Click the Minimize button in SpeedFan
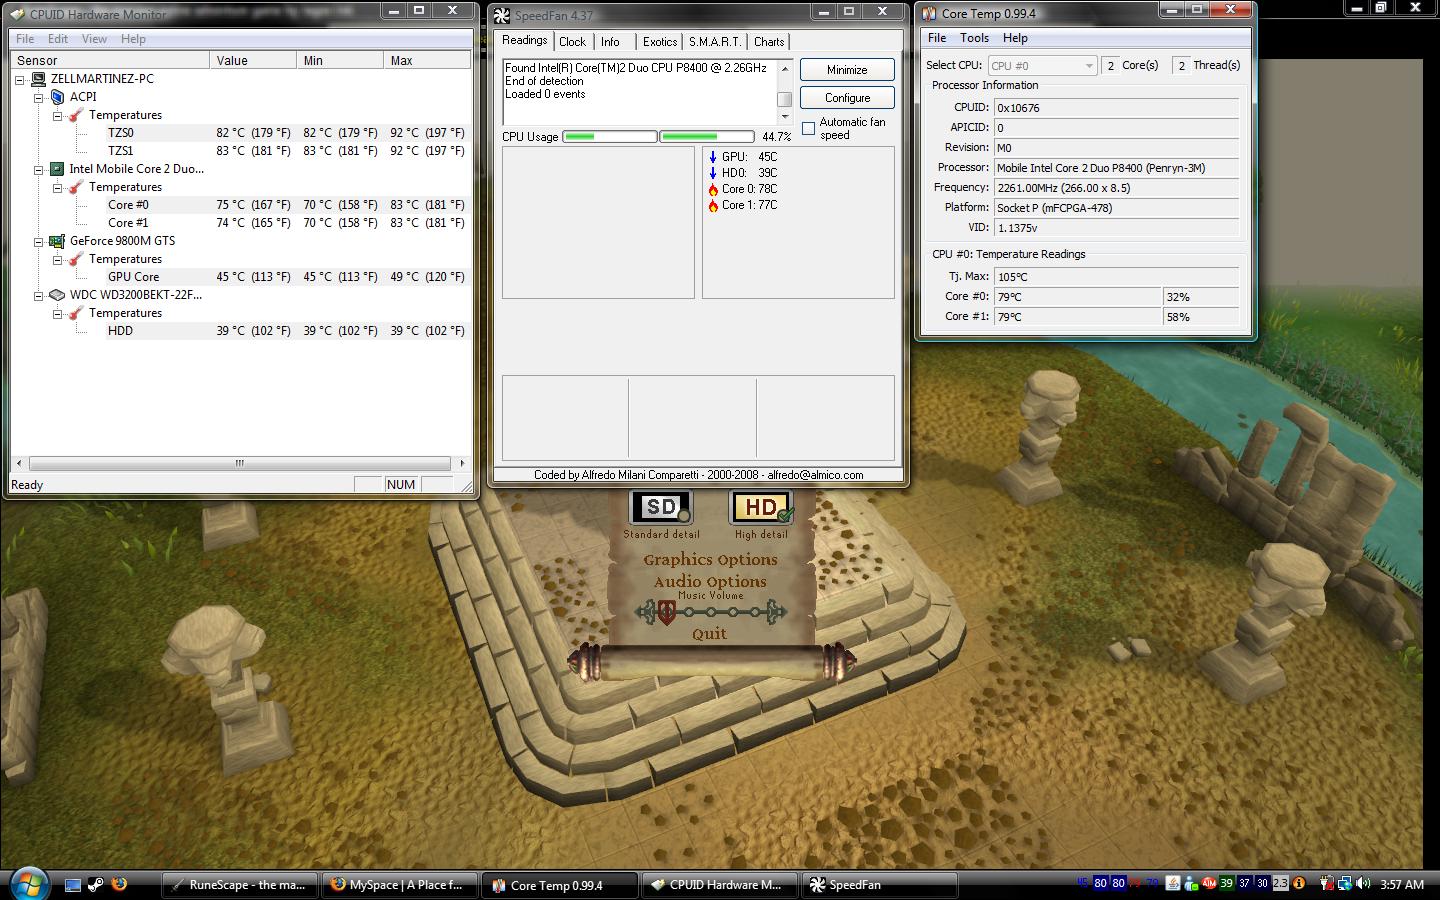 [x=847, y=70]
